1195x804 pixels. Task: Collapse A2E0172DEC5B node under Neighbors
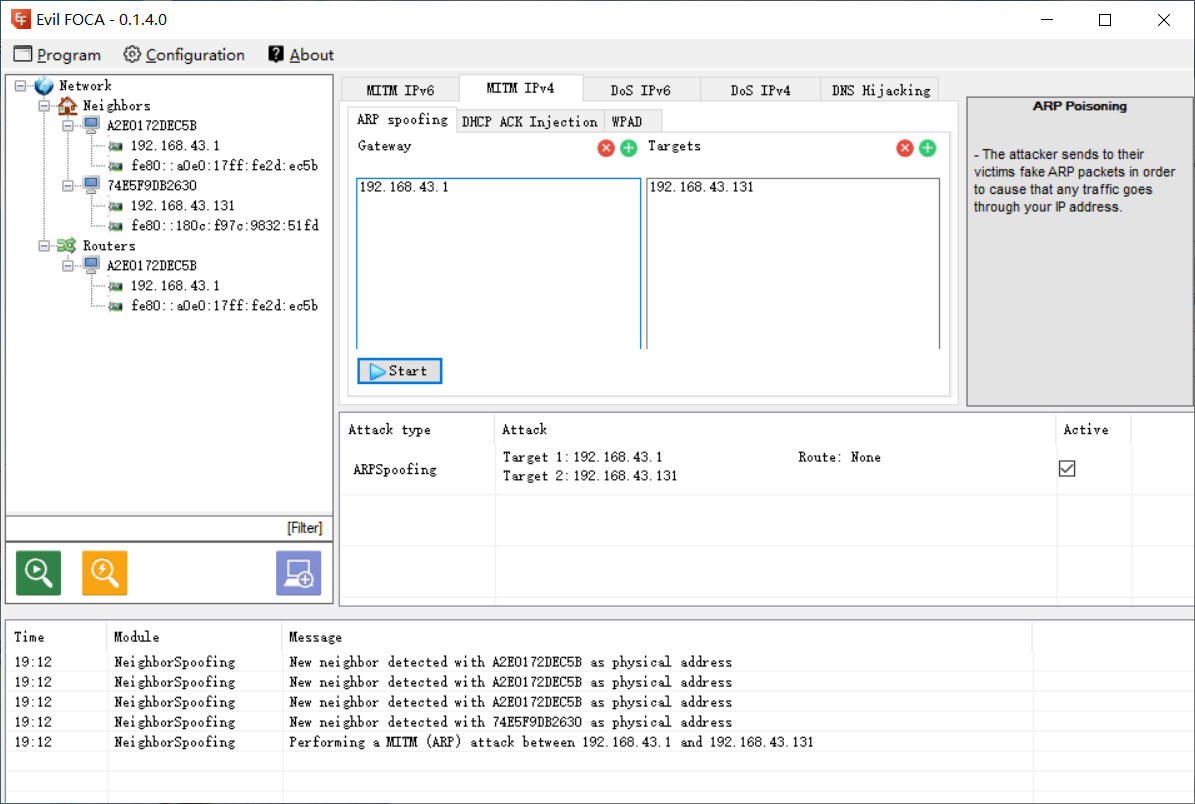tap(68, 125)
